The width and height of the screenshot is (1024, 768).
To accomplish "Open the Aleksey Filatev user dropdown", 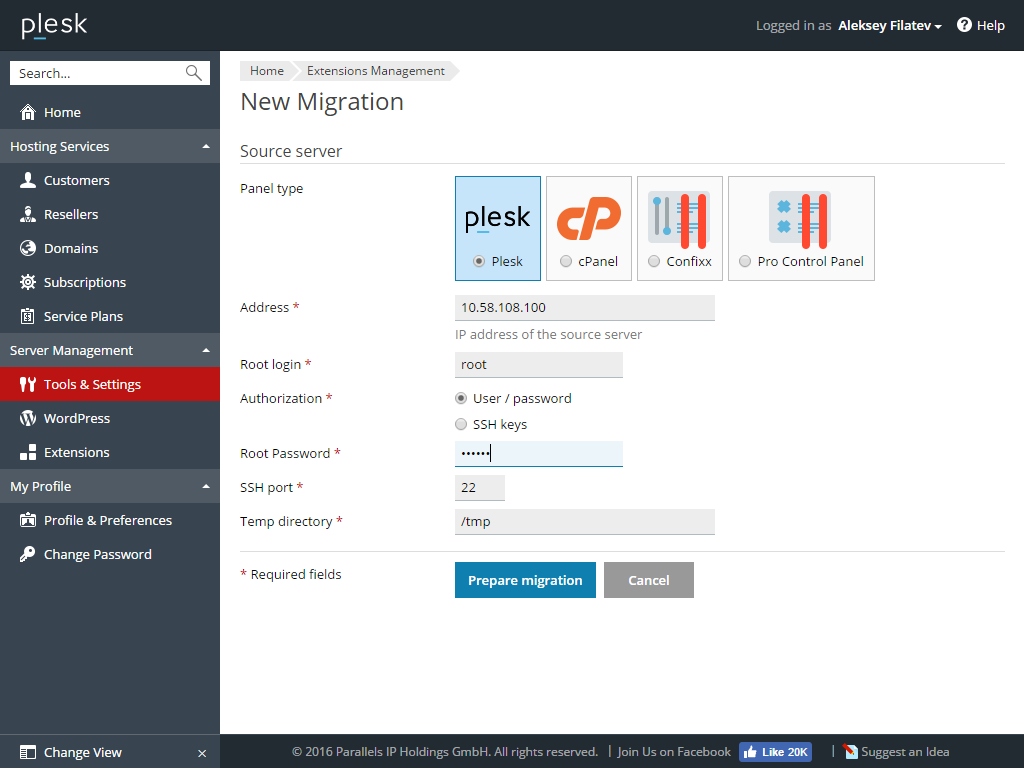I will pyautogui.click(x=889, y=26).
